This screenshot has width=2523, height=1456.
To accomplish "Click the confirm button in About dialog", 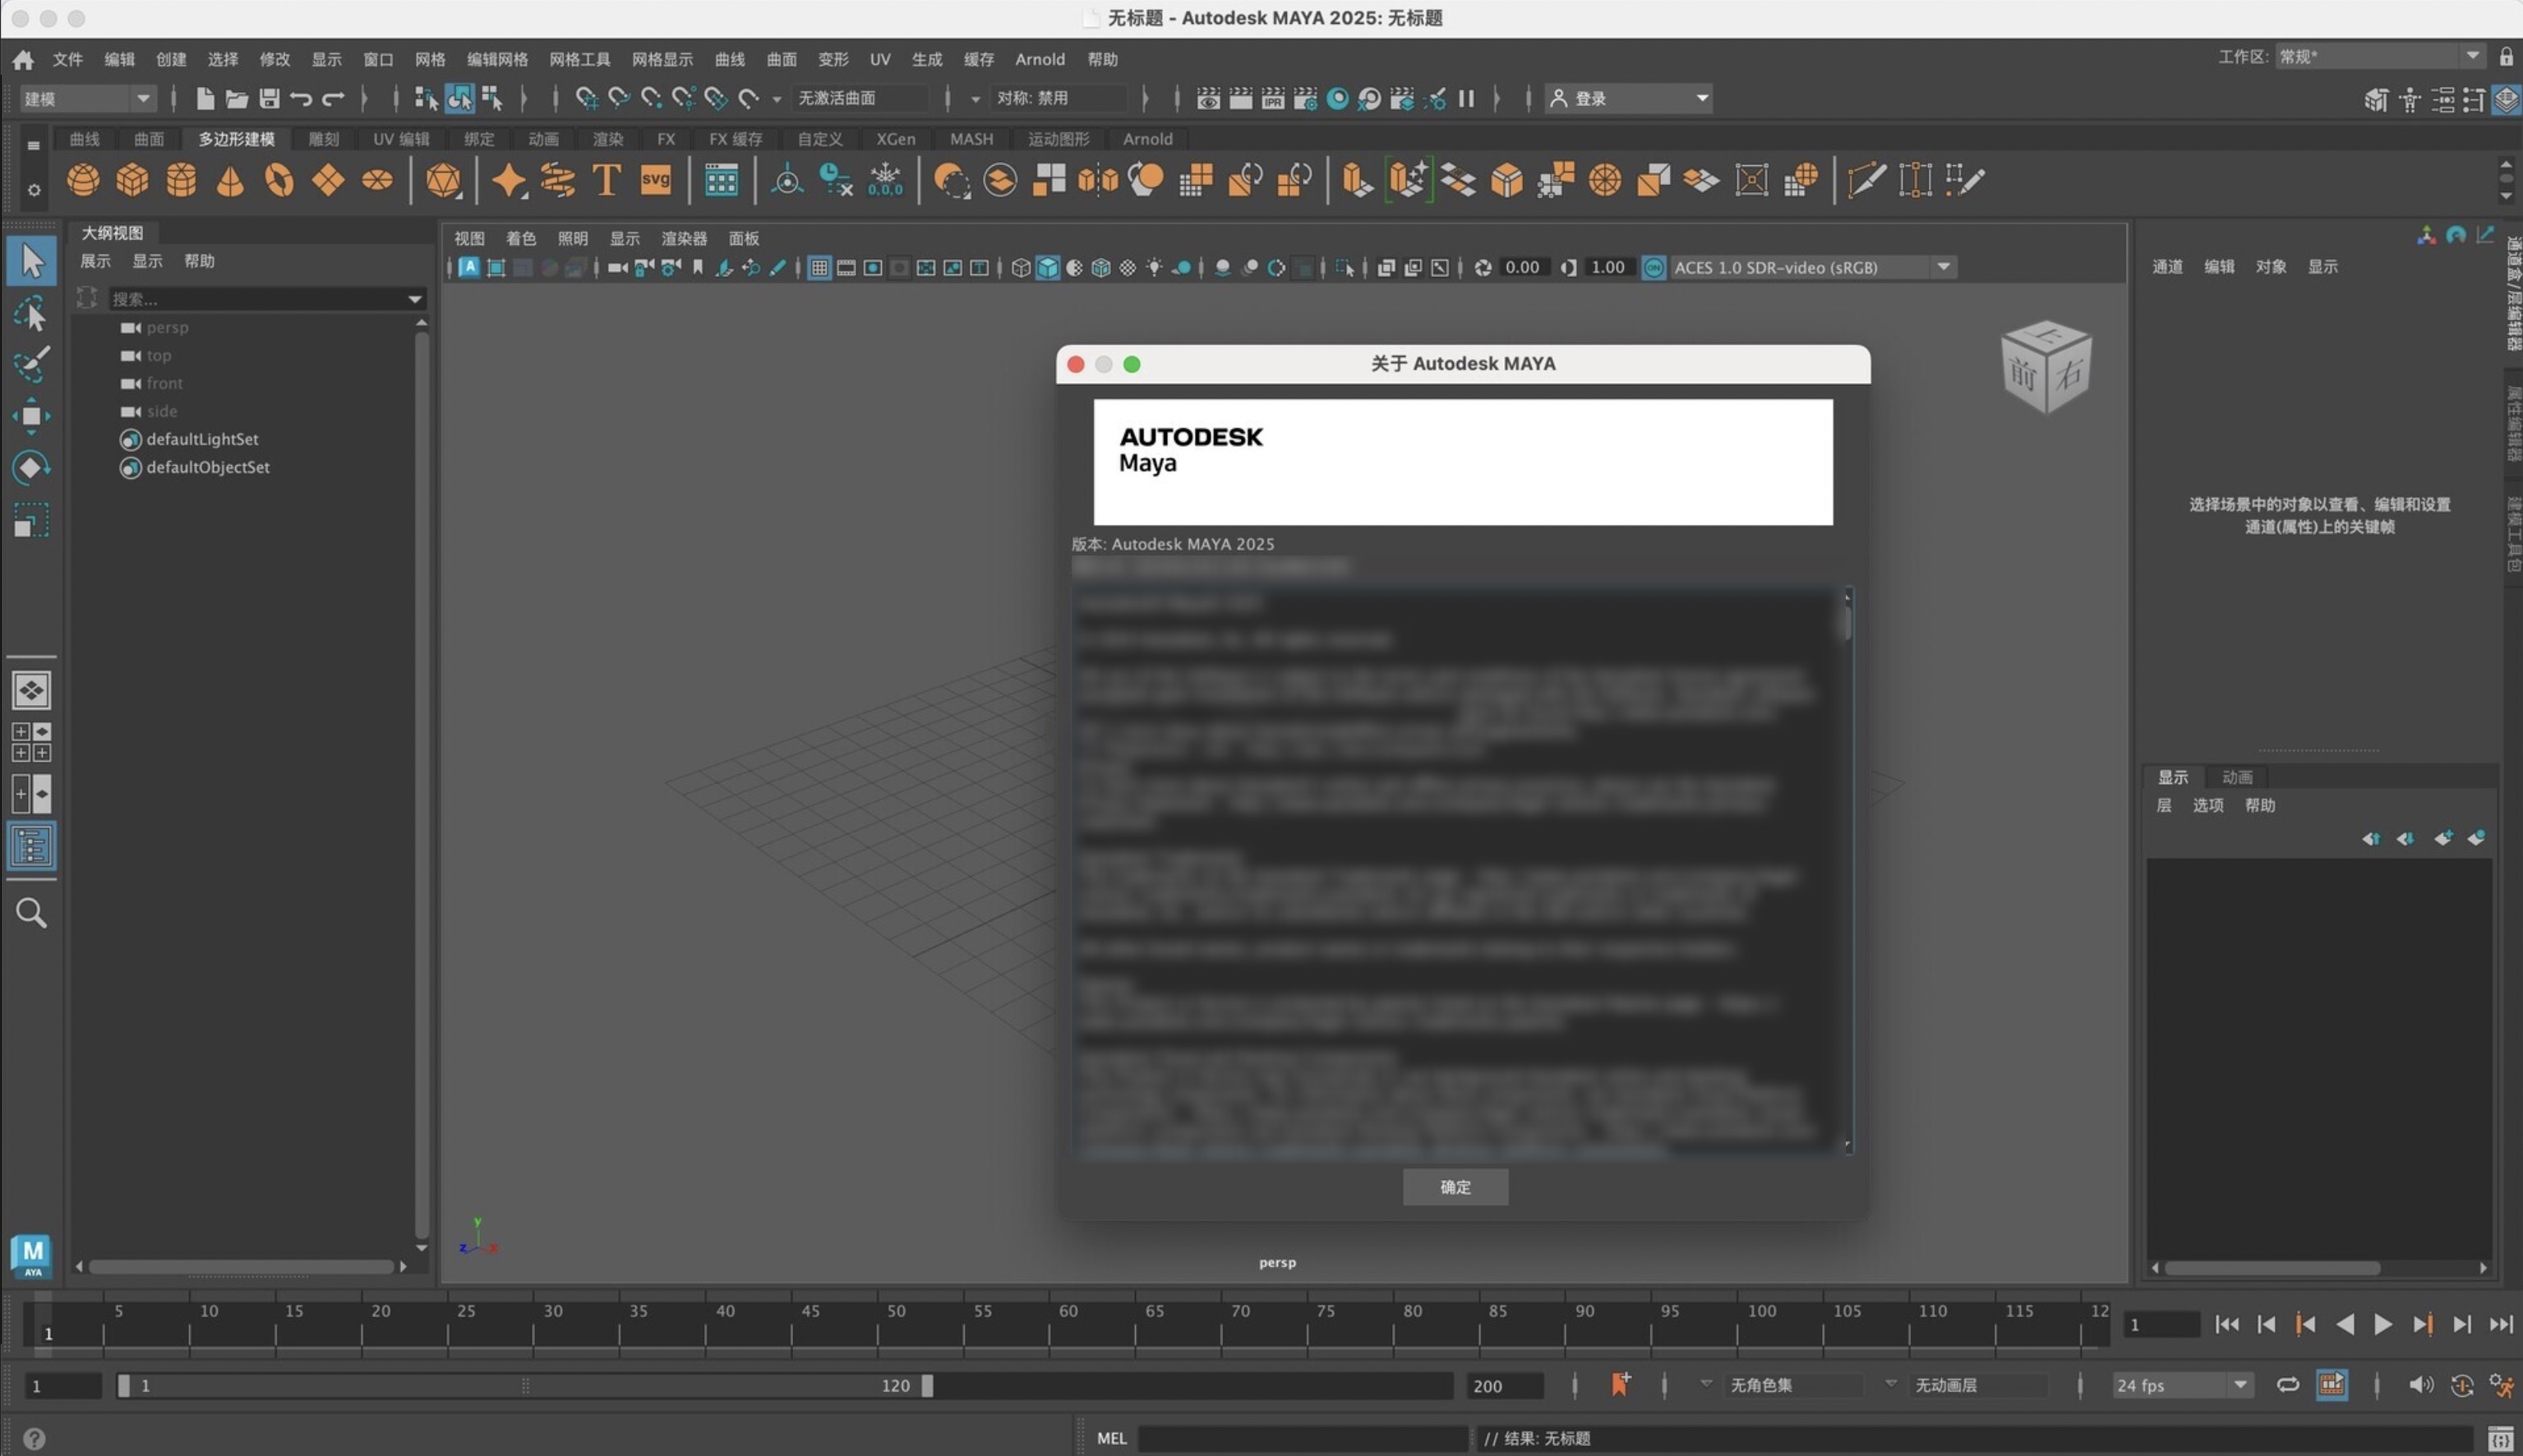I will point(1455,1187).
